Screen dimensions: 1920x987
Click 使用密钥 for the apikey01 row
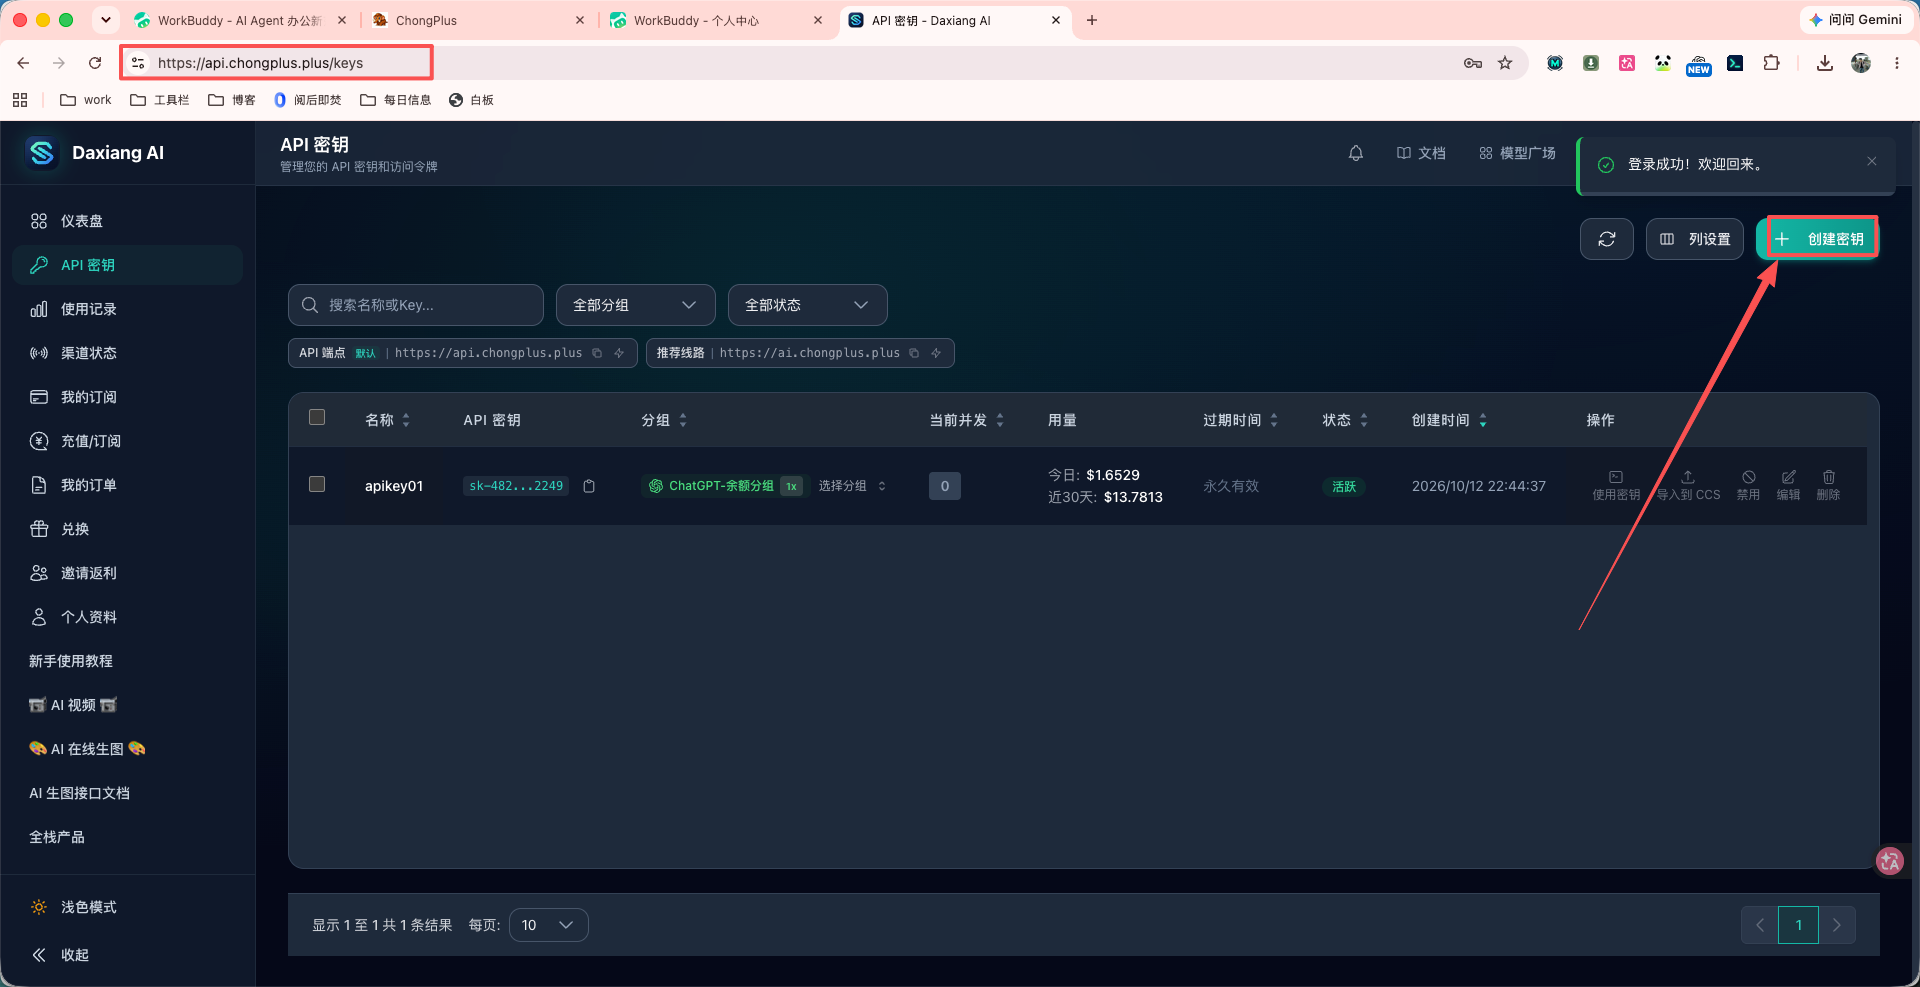click(1616, 485)
